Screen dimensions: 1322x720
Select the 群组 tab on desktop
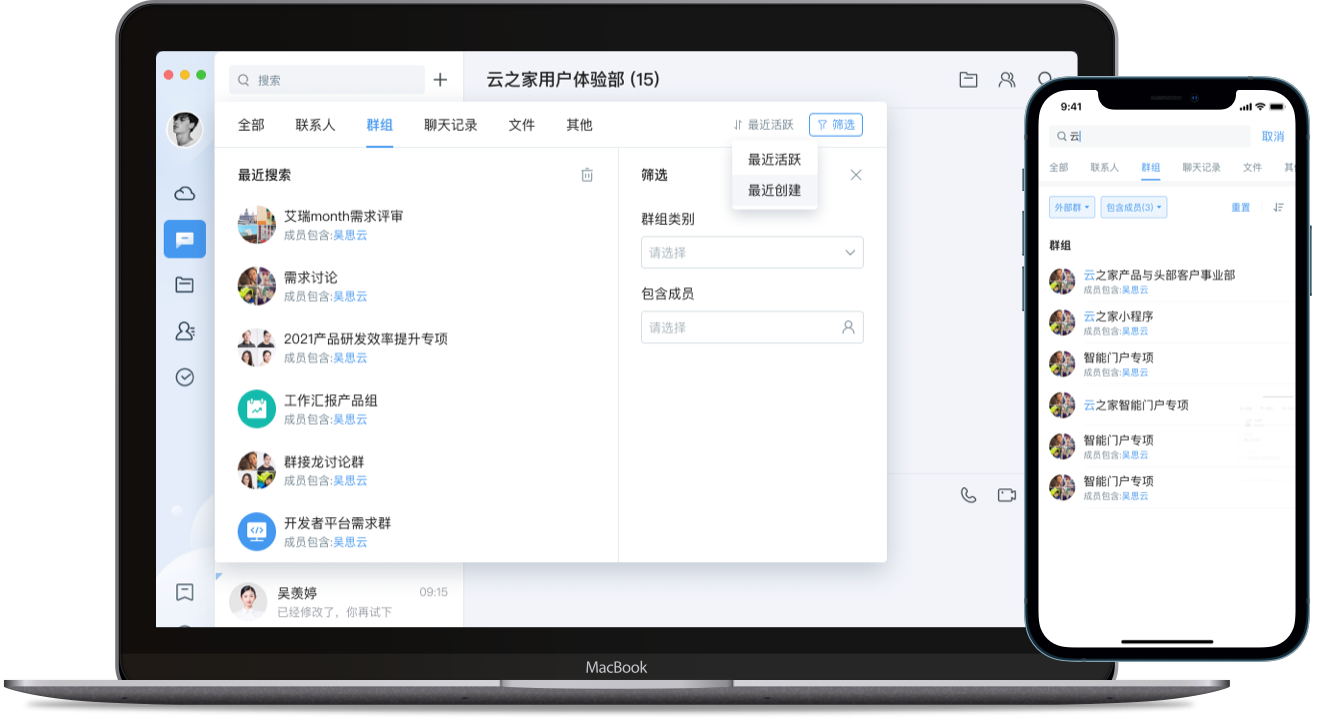(x=380, y=125)
